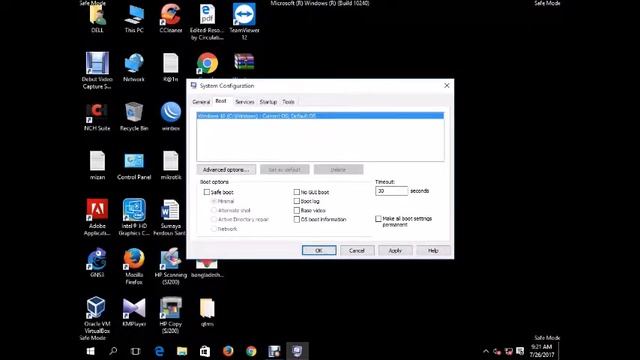Open Task View from the taskbar
The height and width of the screenshot is (360, 640).
pyautogui.click(x=136, y=351)
